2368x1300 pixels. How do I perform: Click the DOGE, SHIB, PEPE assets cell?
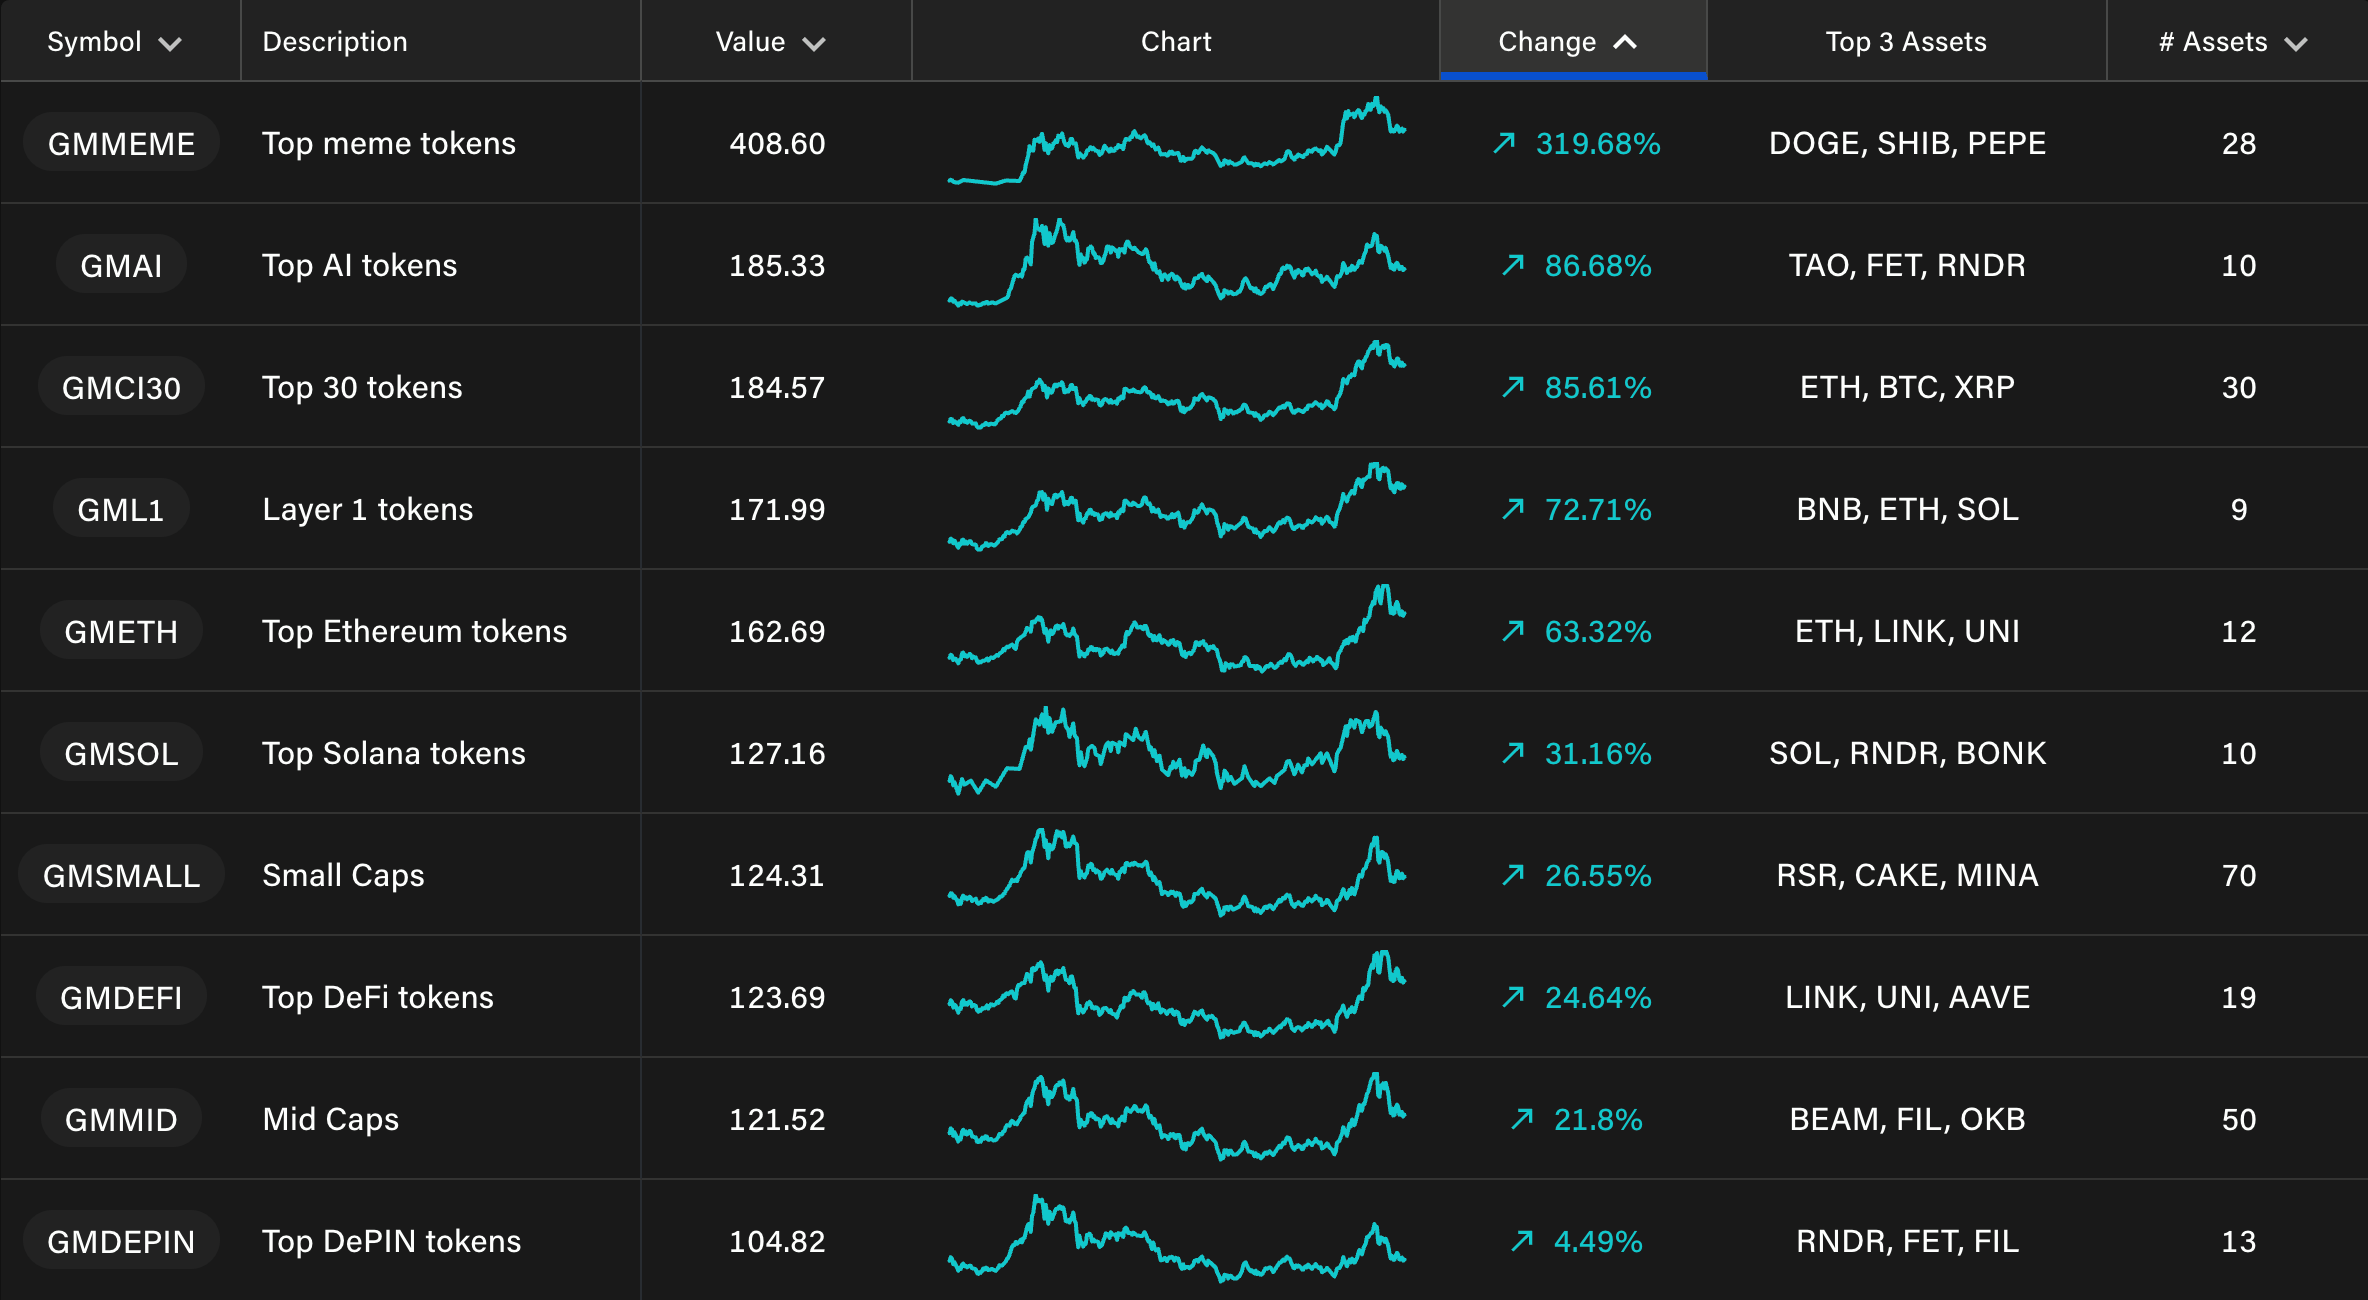[1906, 143]
